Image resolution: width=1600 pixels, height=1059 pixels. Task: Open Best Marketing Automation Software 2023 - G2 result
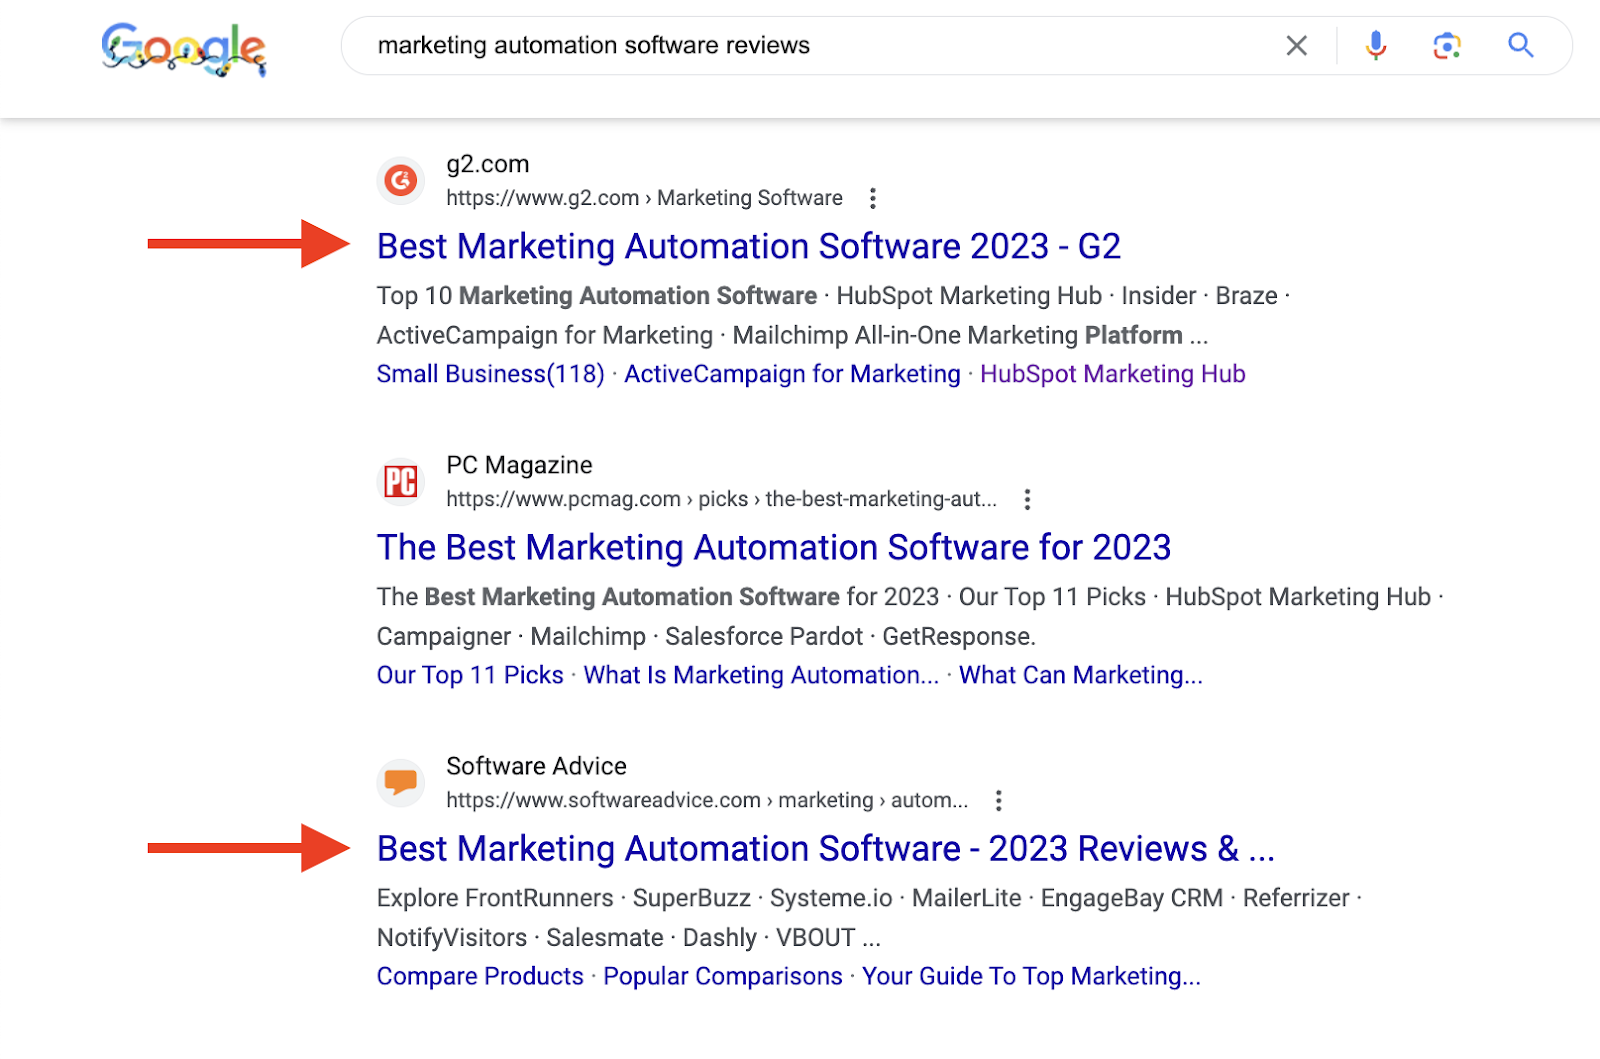coord(749,246)
